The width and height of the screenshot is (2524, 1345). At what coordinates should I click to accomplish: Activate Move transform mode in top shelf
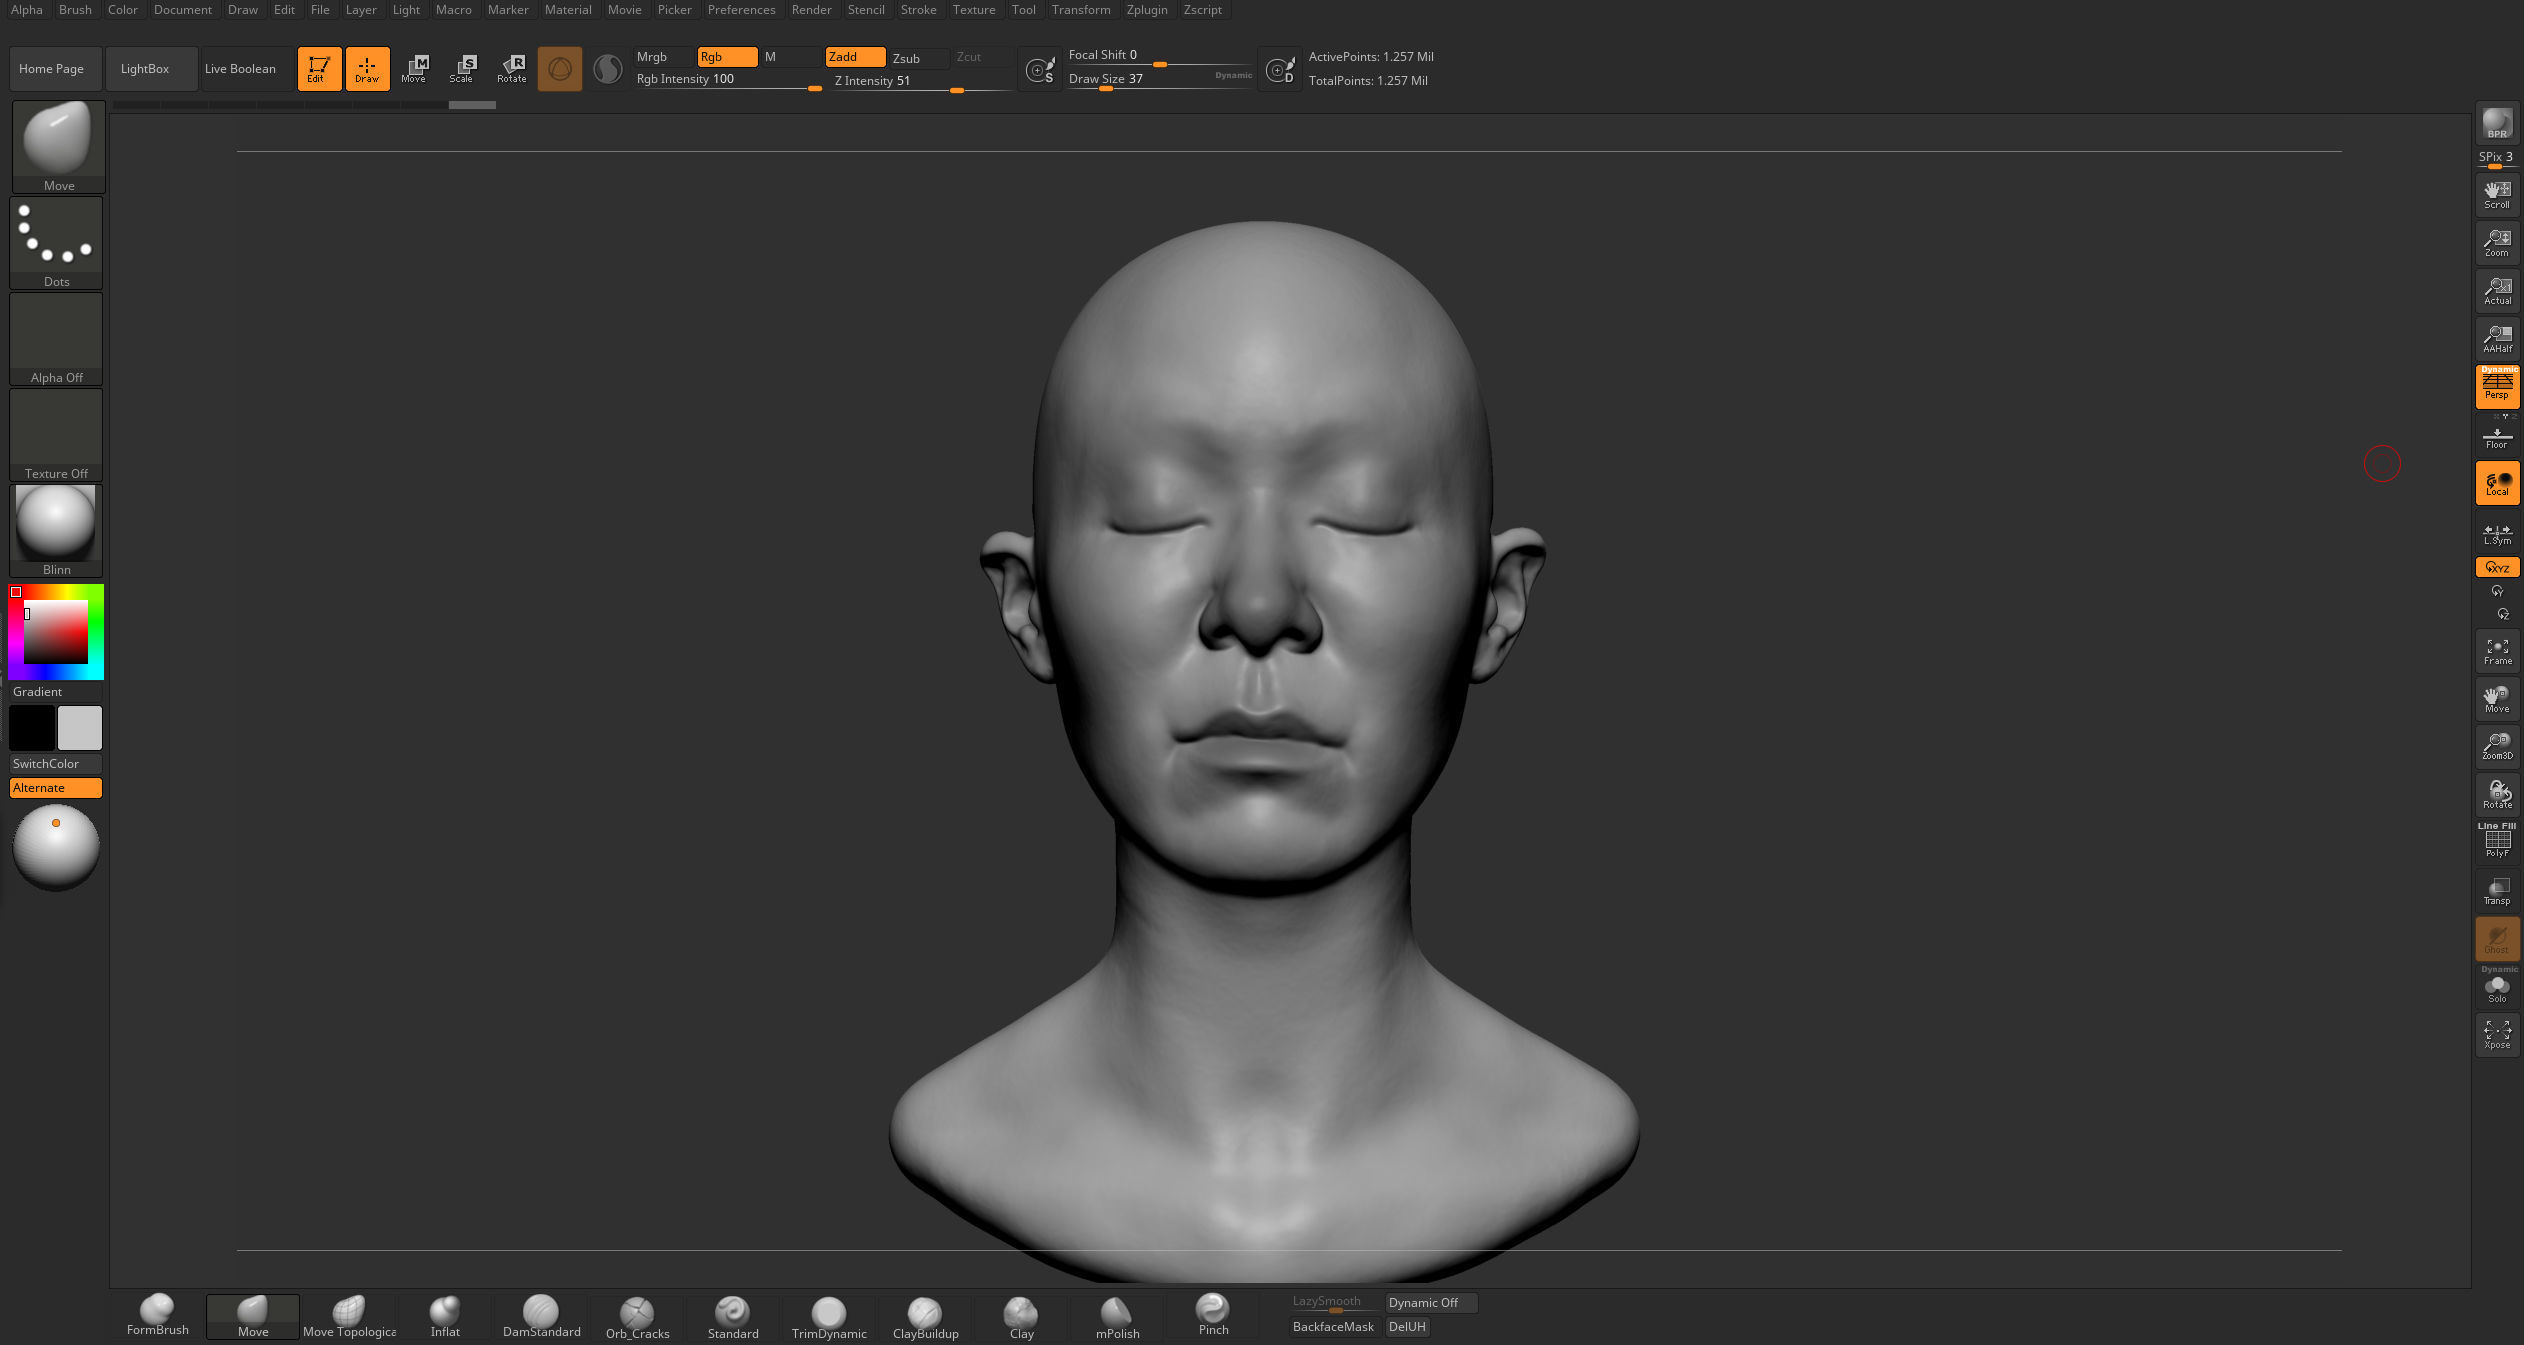[414, 68]
